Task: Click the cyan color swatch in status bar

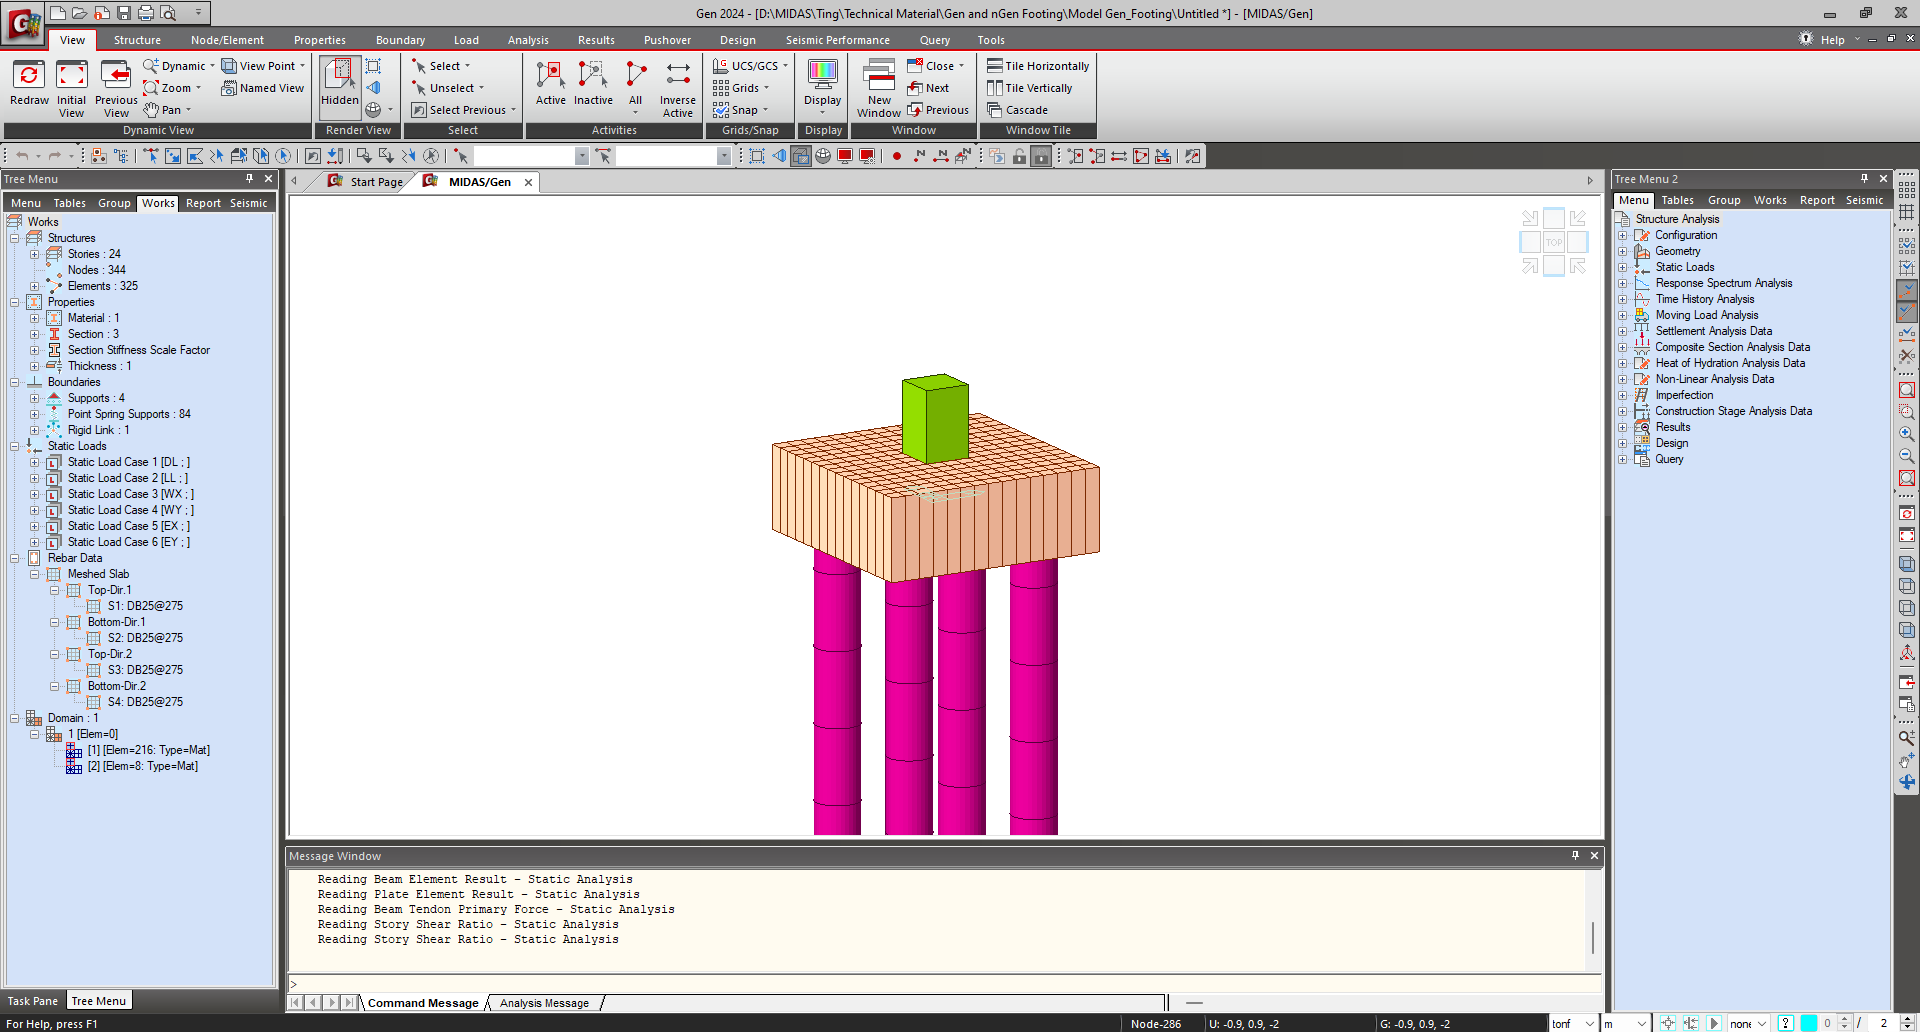Action: (1810, 1023)
